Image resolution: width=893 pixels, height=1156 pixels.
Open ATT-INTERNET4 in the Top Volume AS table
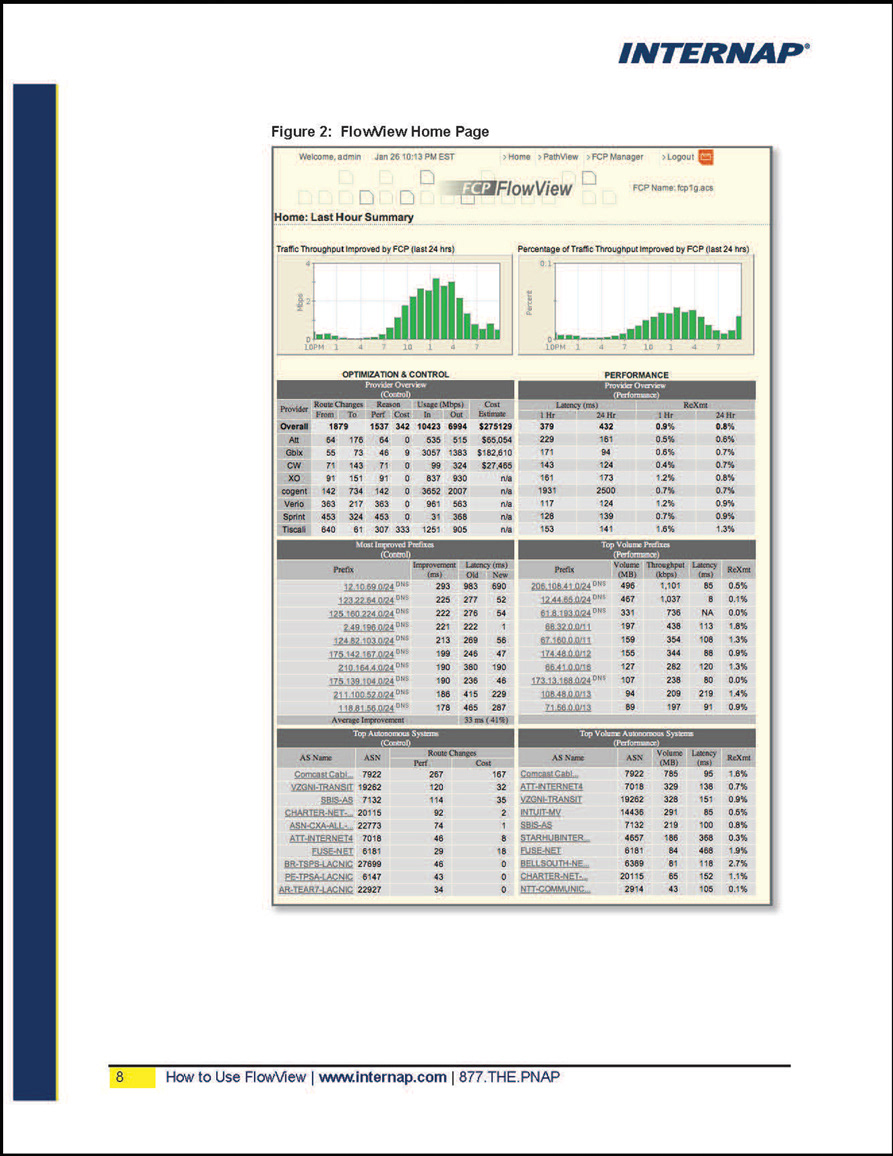552,787
